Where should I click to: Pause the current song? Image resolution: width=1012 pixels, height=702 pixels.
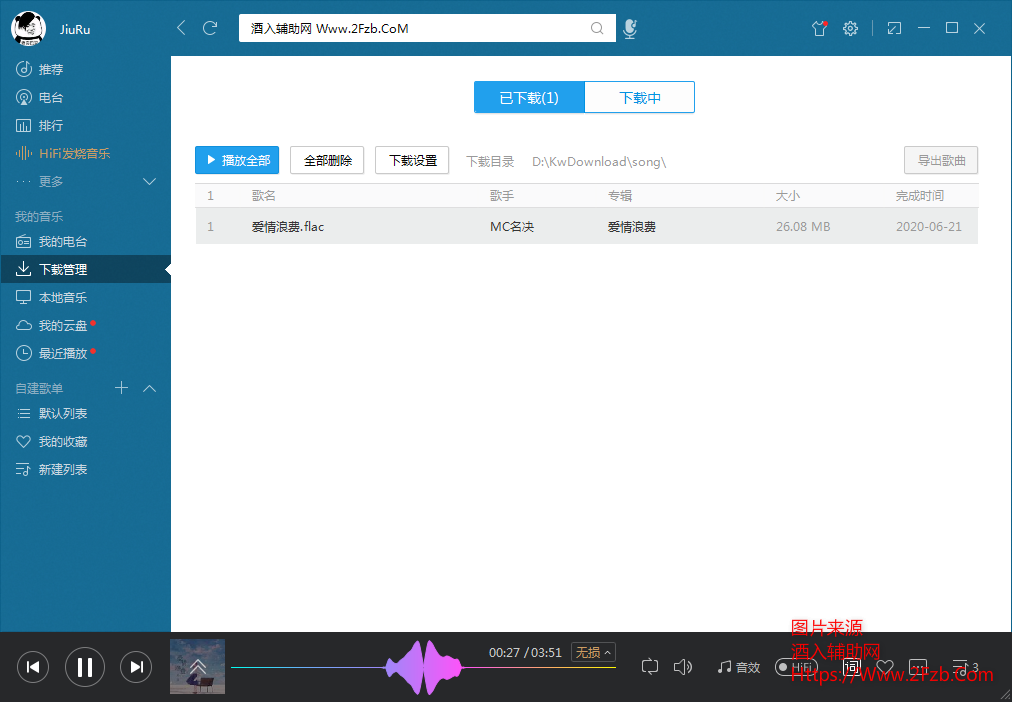pyautogui.click(x=85, y=667)
